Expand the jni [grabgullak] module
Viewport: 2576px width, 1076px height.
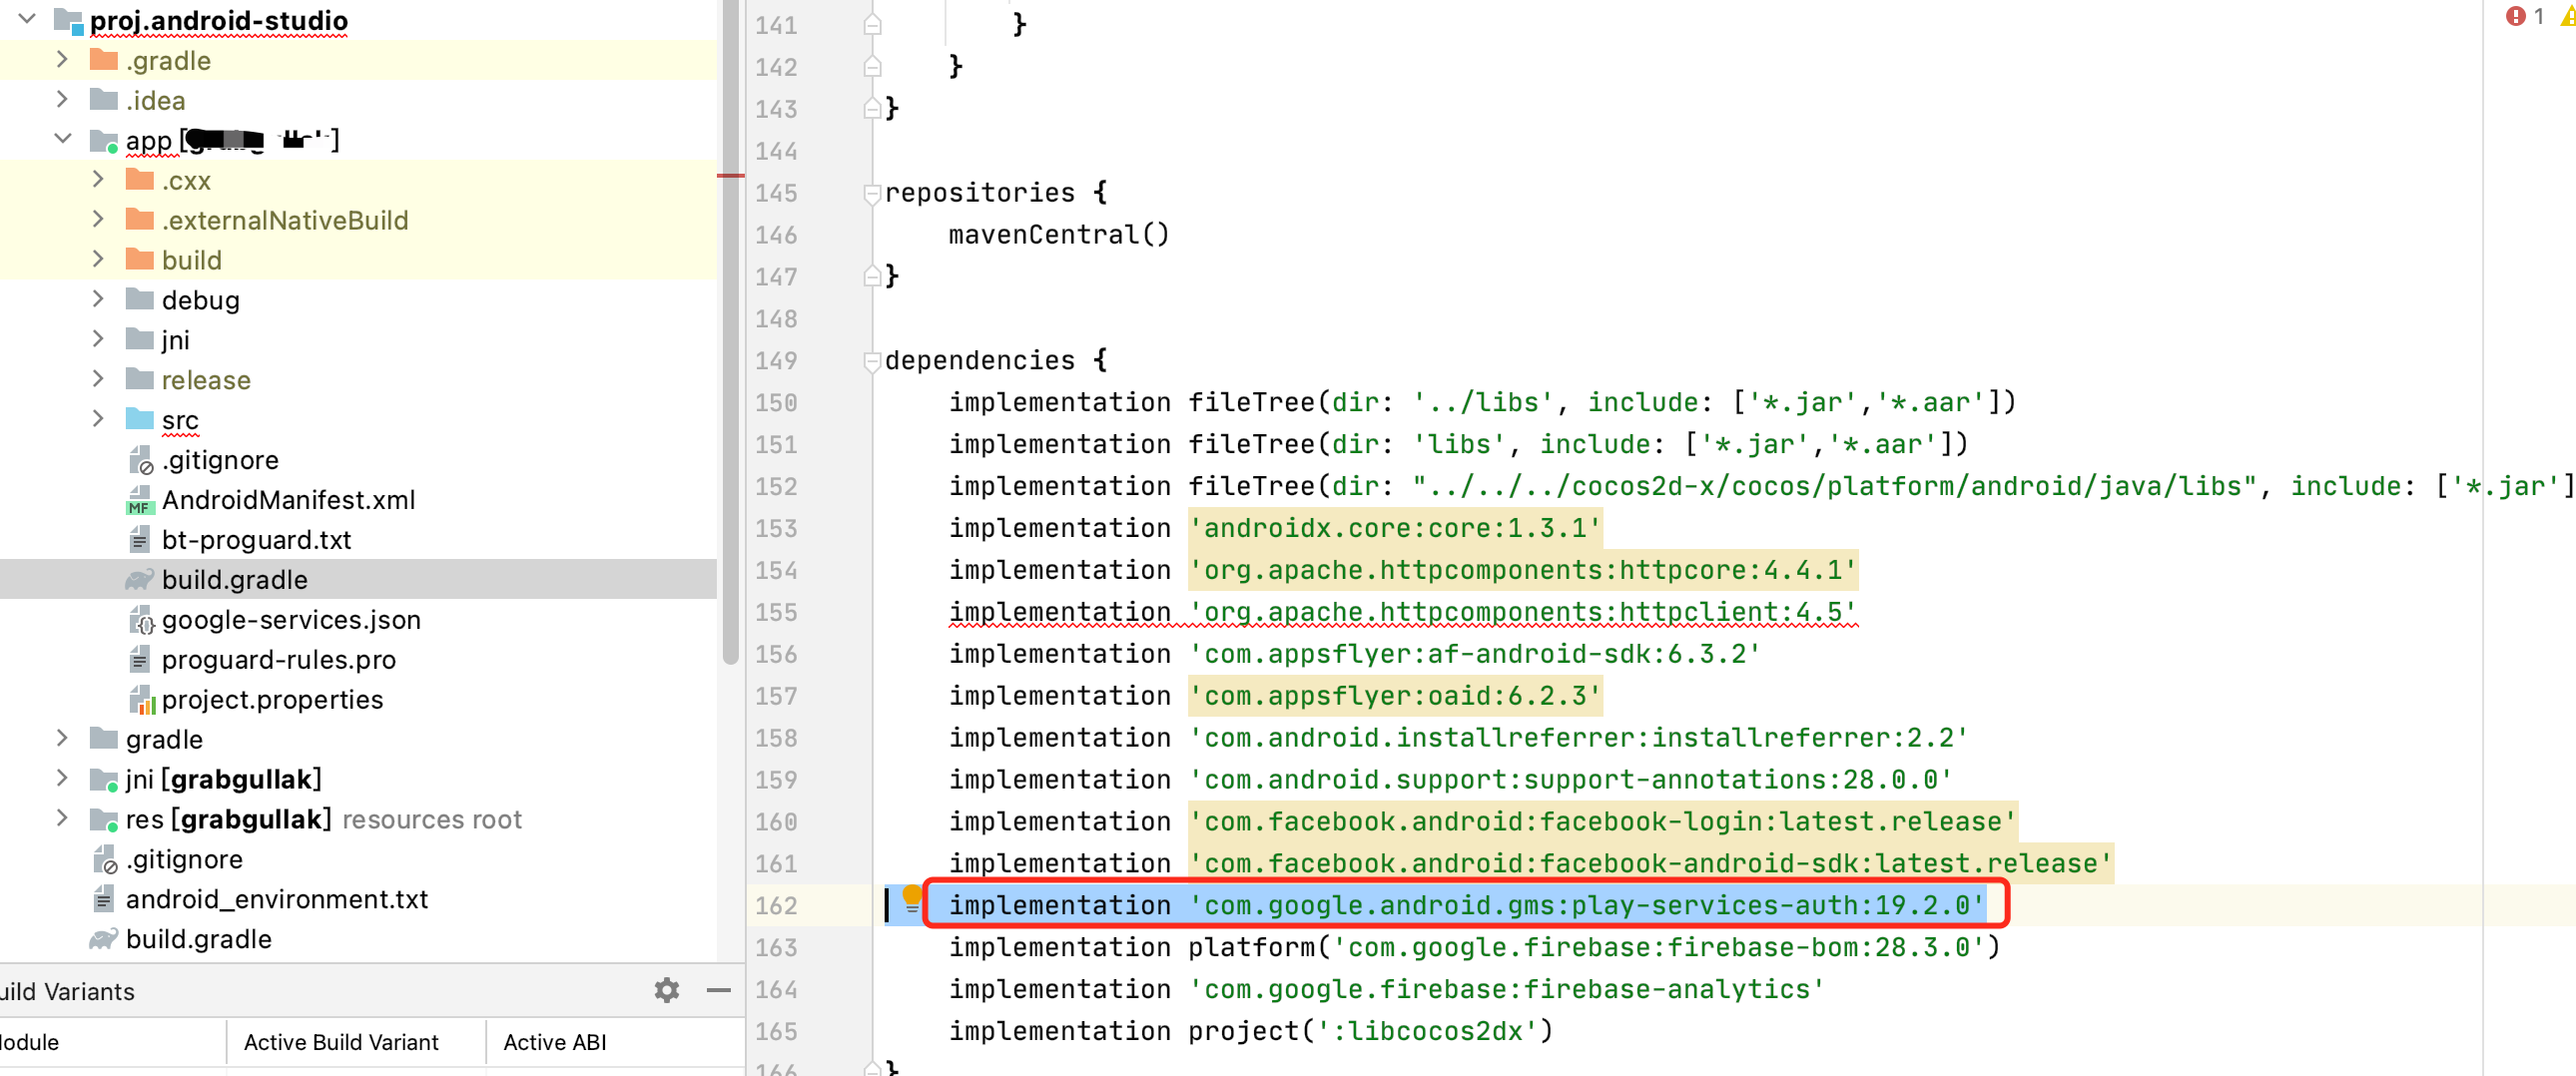point(62,778)
